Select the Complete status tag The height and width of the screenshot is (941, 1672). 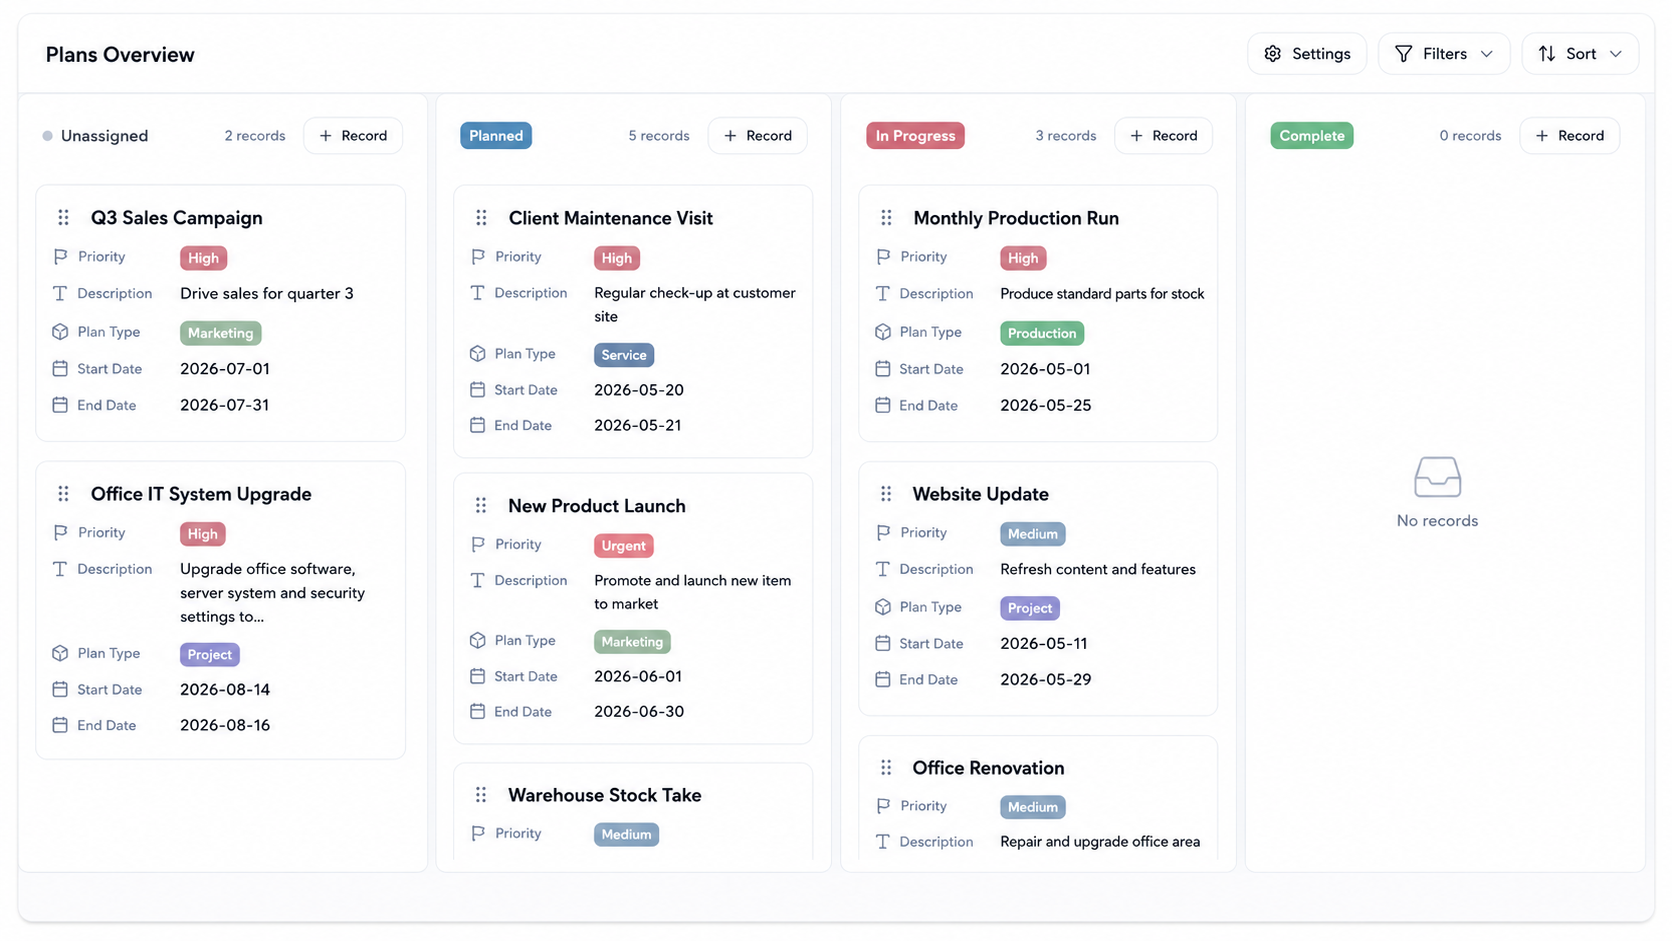coord(1312,136)
